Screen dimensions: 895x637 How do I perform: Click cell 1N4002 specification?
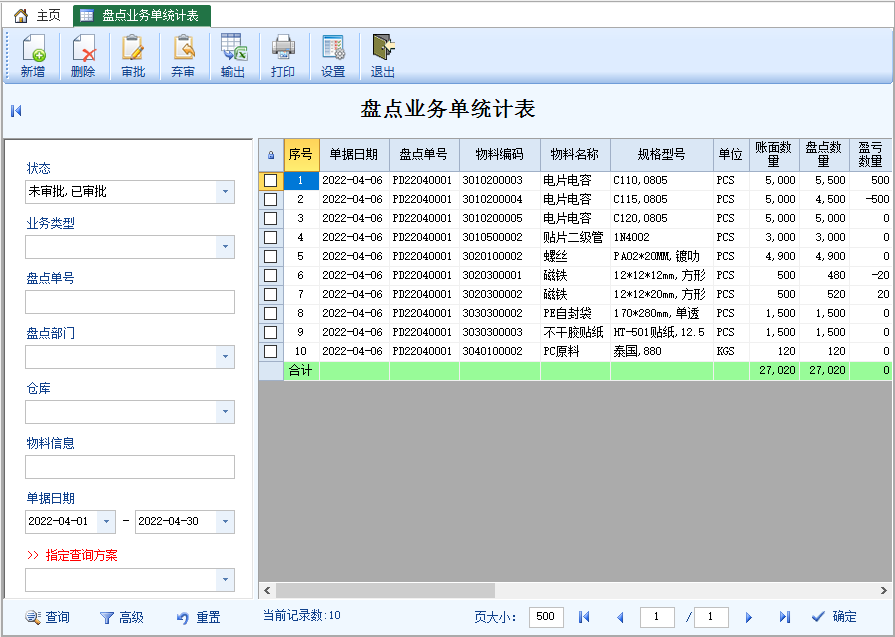pyautogui.click(x=662, y=237)
